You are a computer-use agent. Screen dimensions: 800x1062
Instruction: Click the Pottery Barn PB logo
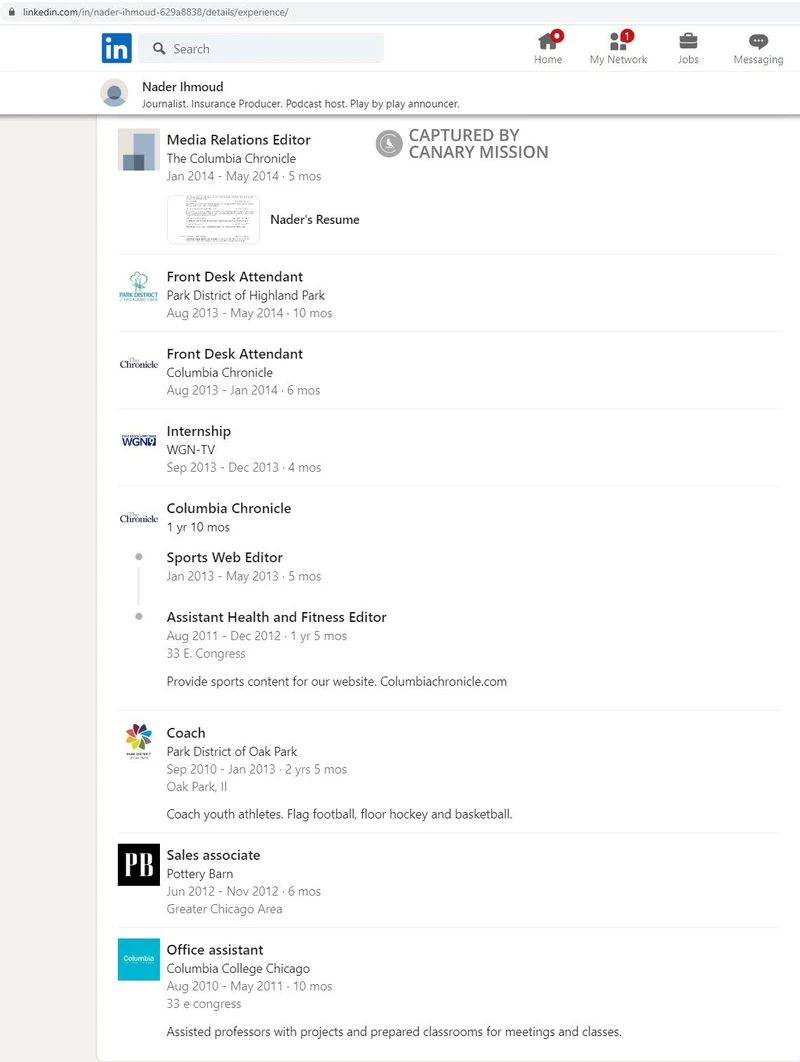pos(139,865)
